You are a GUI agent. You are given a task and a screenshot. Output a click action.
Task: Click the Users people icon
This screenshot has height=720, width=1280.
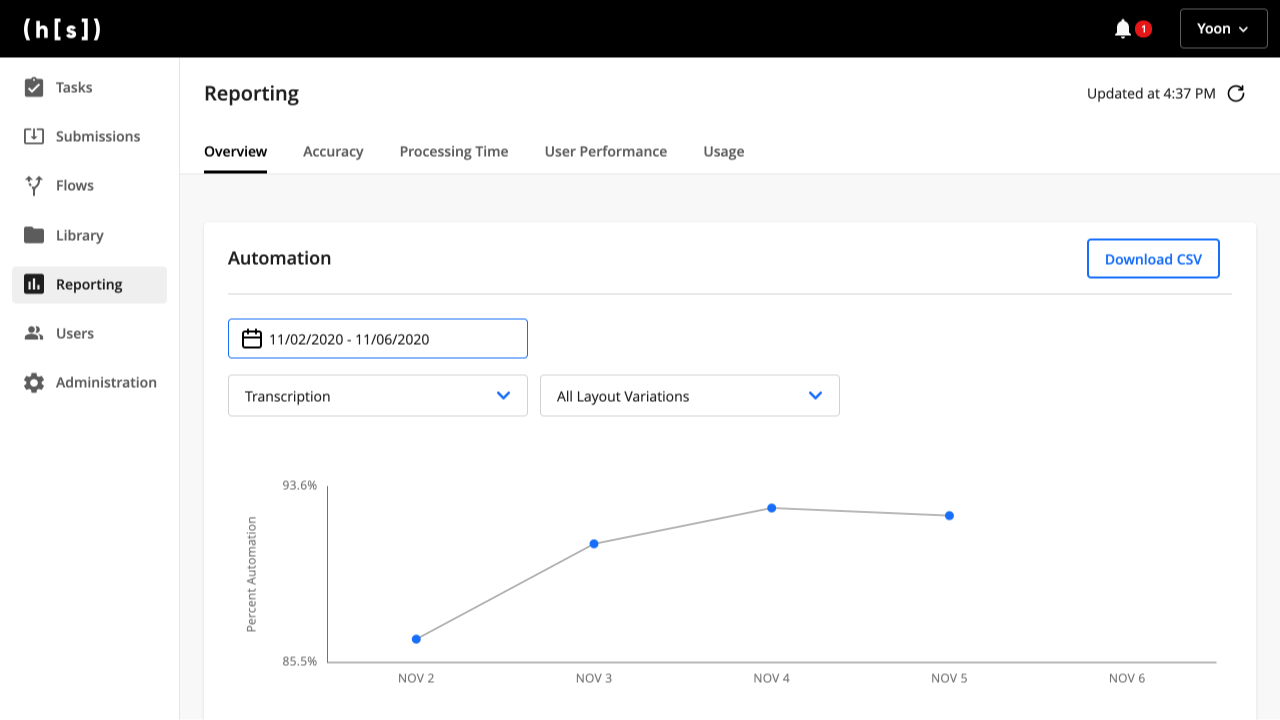(34, 333)
